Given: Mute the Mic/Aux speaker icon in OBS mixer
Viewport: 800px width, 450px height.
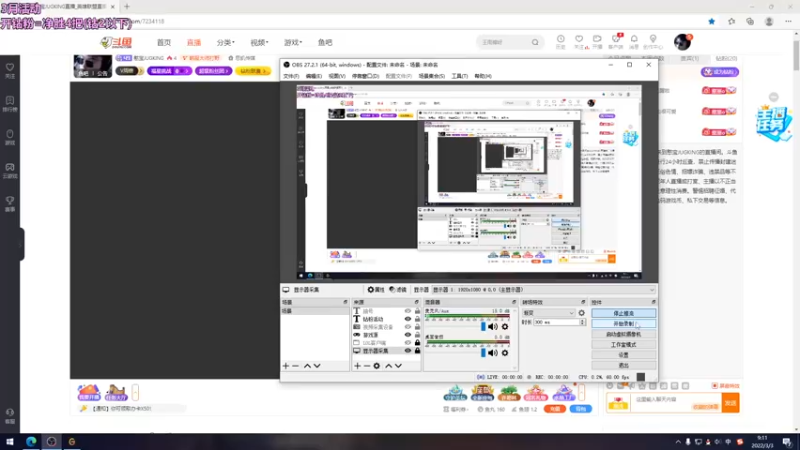Looking at the screenshot, I should pyautogui.click(x=493, y=327).
